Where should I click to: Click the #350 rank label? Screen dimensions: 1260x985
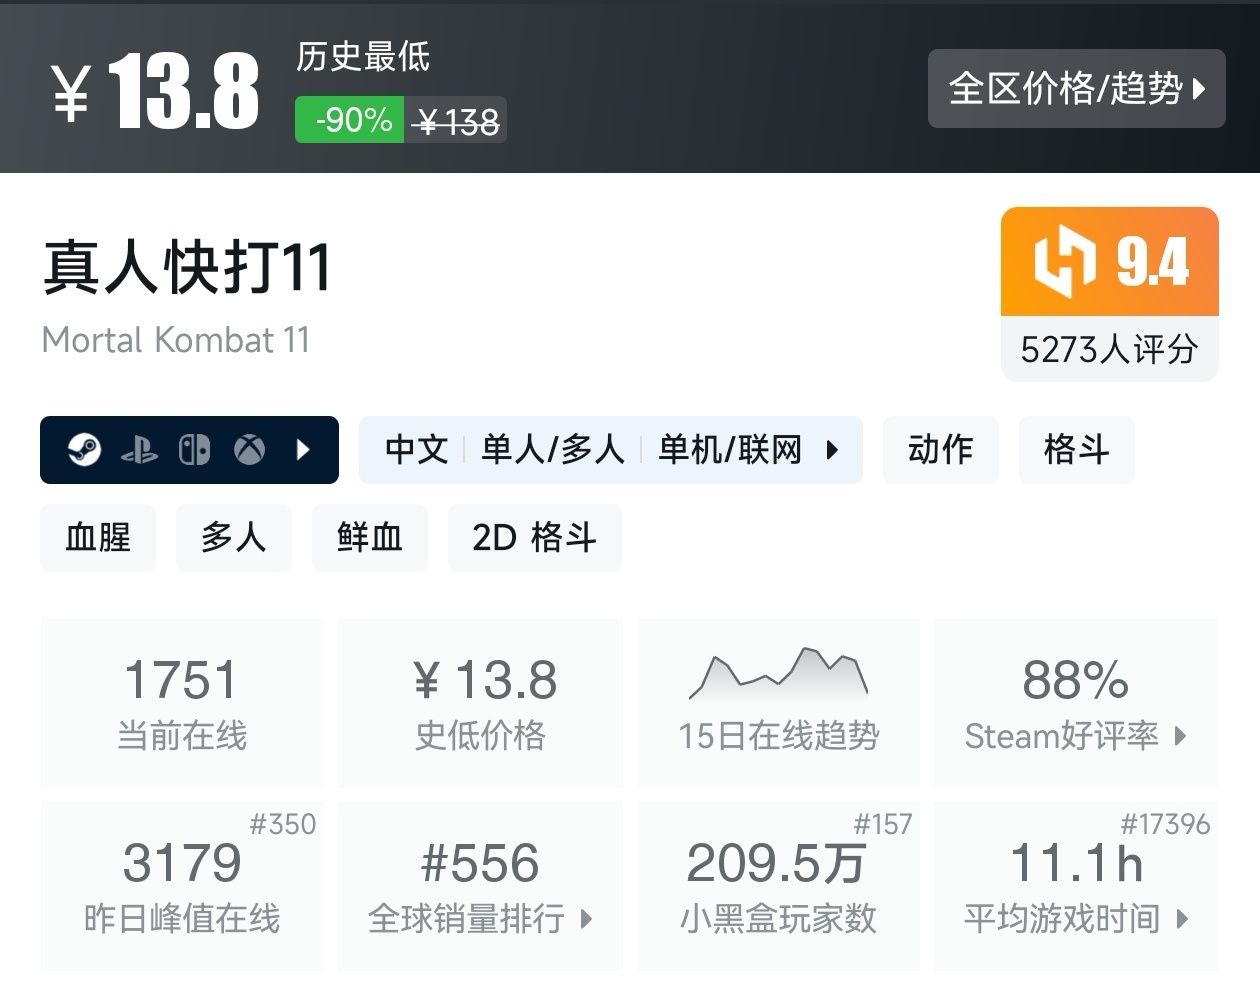pyautogui.click(x=283, y=824)
